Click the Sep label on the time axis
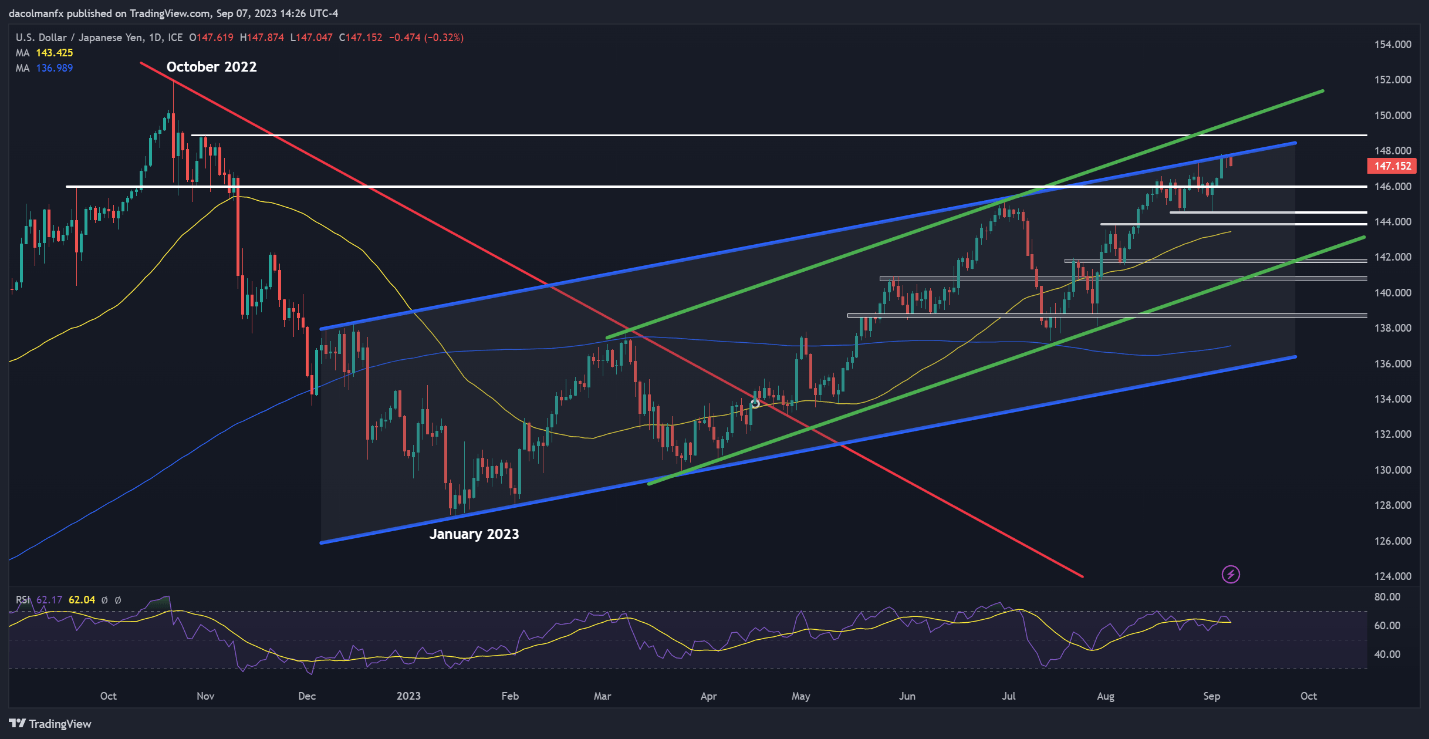The width and height of the screenshot is (1429, 739). pyautogui.click(x=1210, y=696)
